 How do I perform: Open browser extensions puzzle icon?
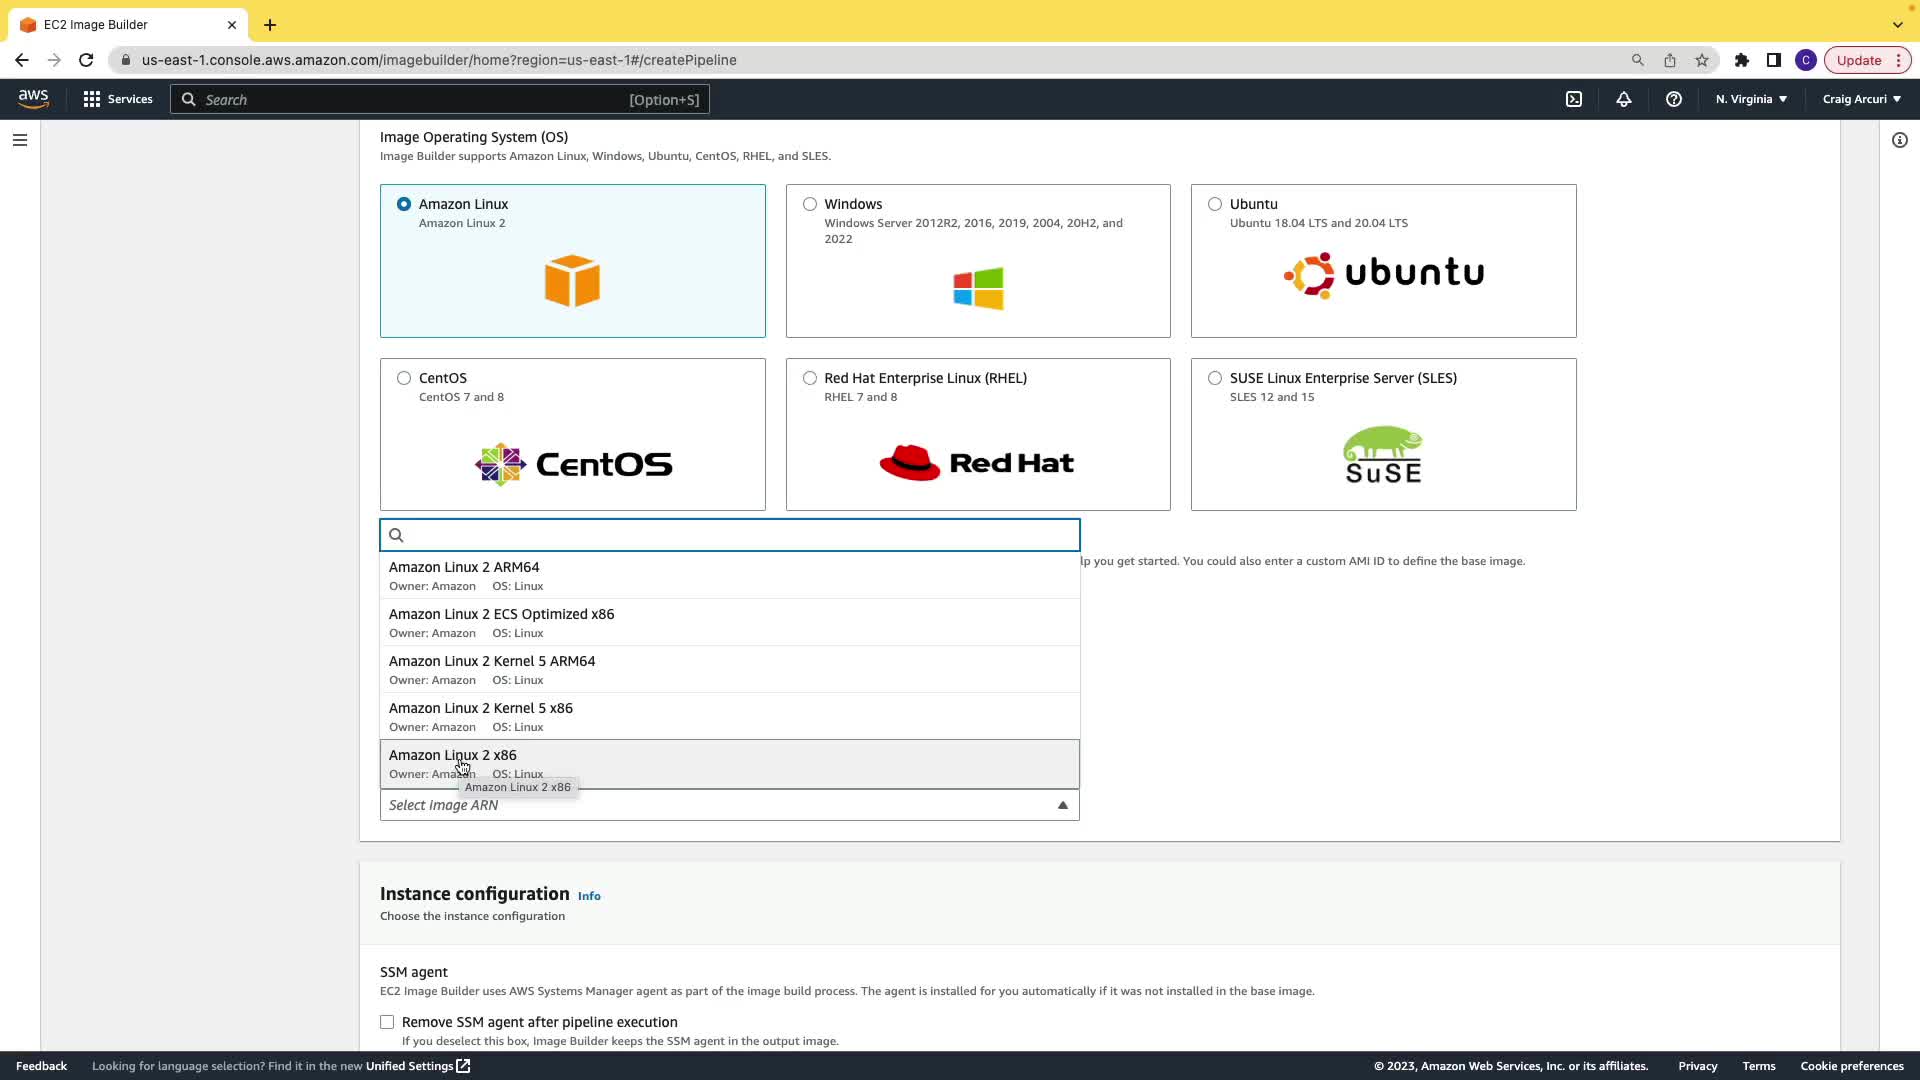[1742, 60]
